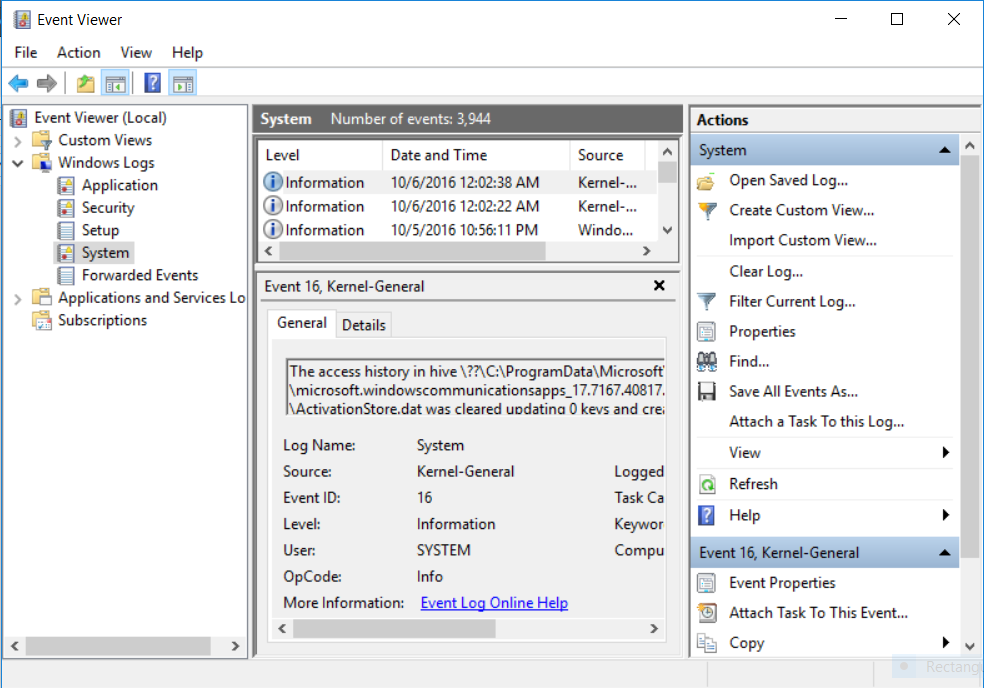Click Create Custom View funnel icon
This screenshot has width=984, height=688.
[707, 211]
